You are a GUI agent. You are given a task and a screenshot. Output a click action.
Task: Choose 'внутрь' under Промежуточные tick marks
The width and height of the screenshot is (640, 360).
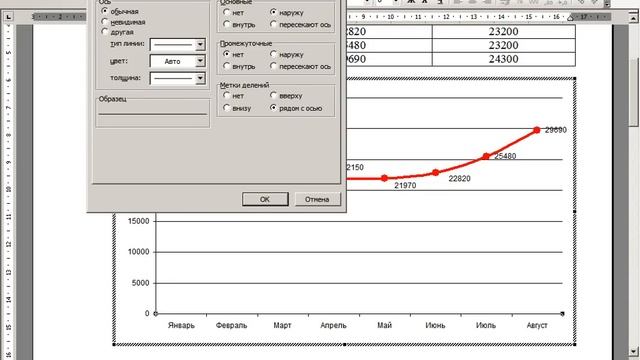click(227, 66)
